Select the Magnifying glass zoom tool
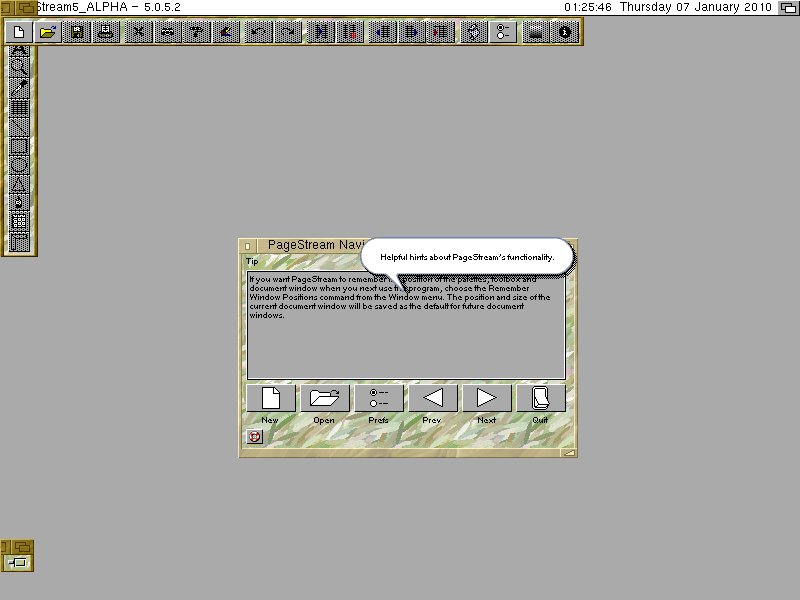 click(x=18, y=68)
